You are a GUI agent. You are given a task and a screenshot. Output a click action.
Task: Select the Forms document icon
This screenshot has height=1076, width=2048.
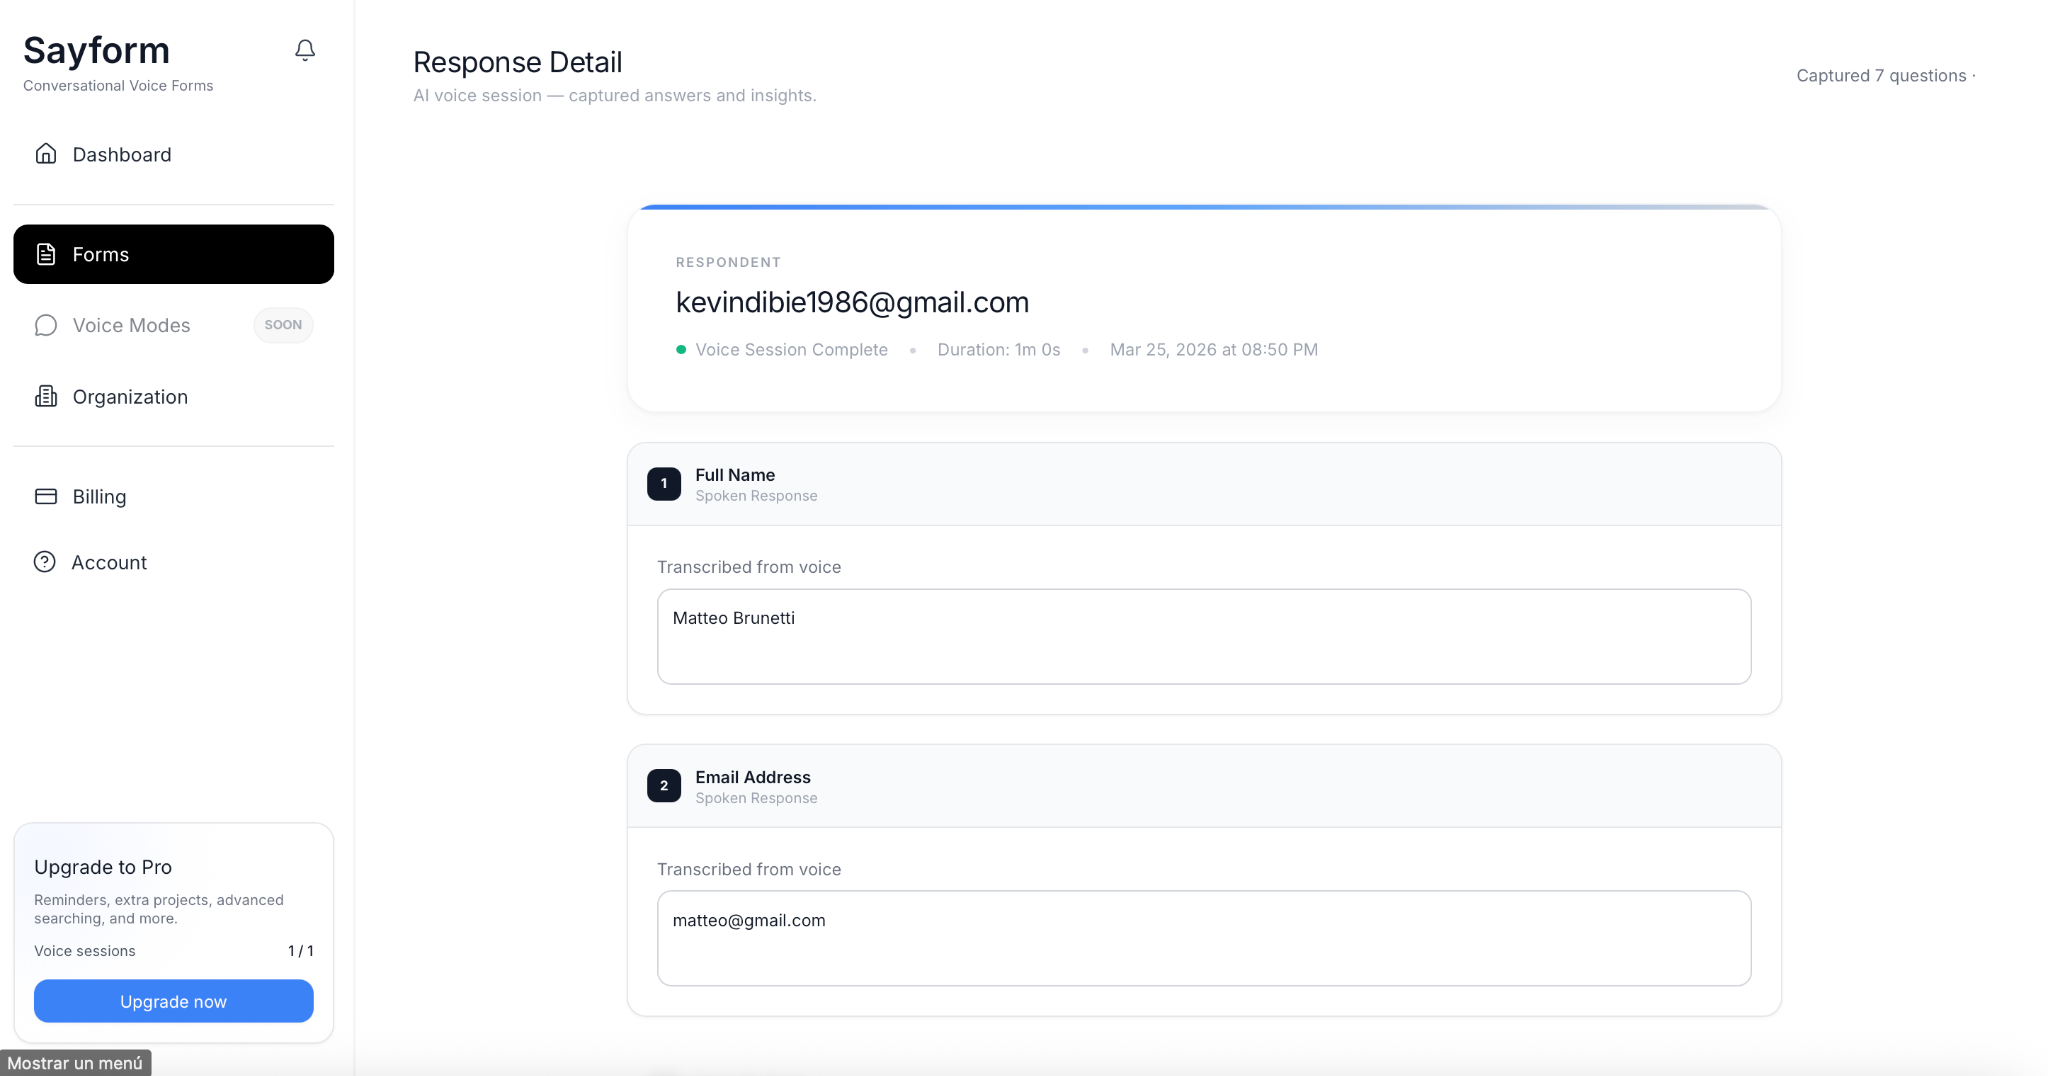point(46,254)
